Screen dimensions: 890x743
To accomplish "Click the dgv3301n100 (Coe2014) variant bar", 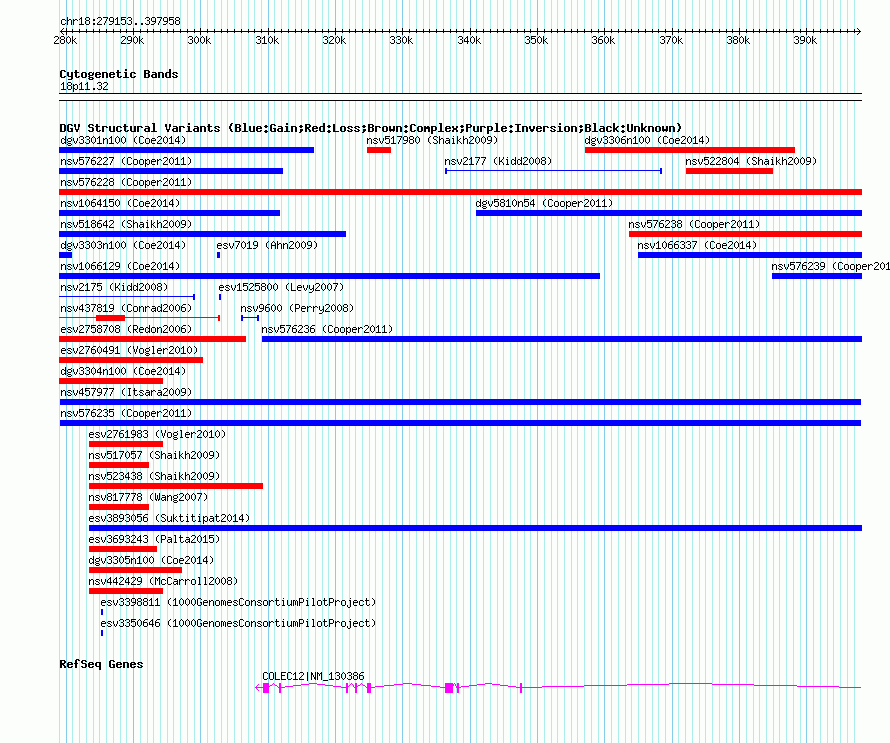I will (186, 150).
